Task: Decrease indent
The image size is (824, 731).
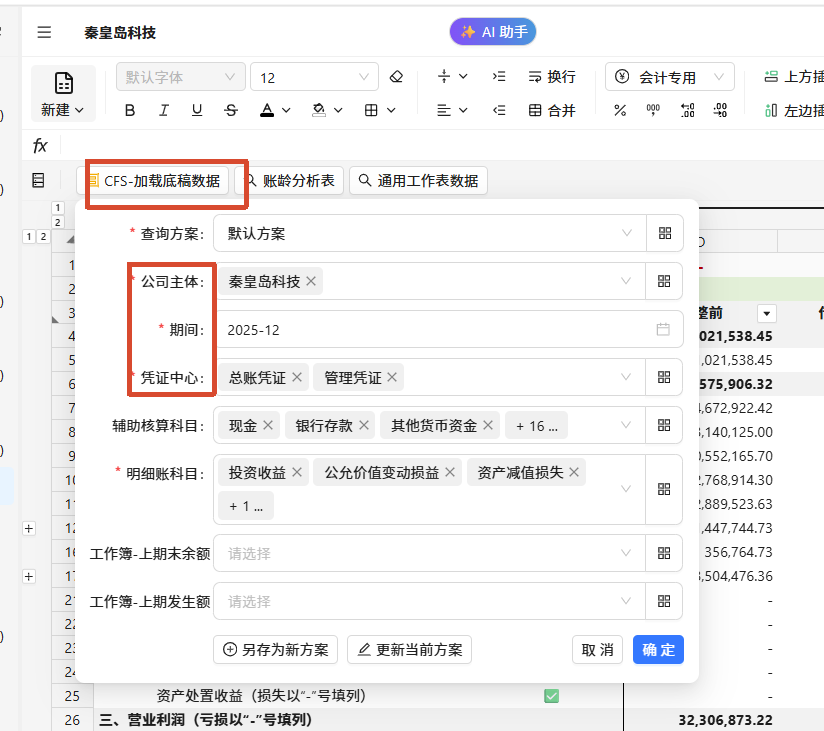Action: [499, 110]
